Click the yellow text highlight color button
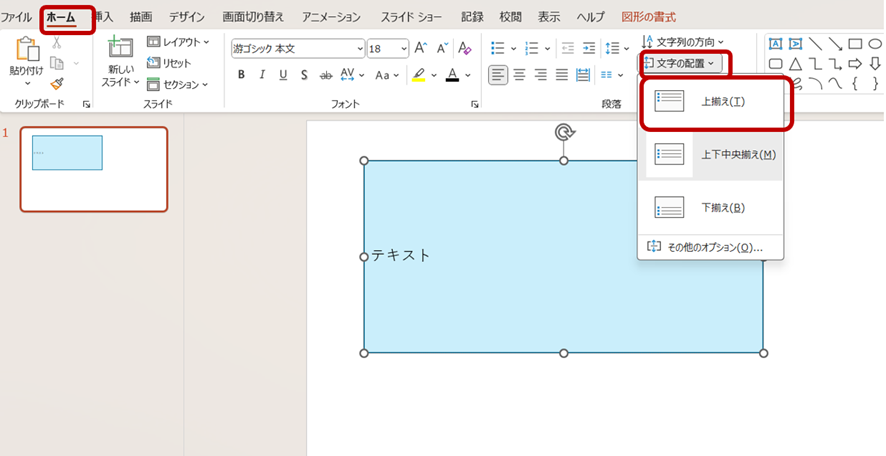Screen dimensions: 886x456 pos(418,75)
